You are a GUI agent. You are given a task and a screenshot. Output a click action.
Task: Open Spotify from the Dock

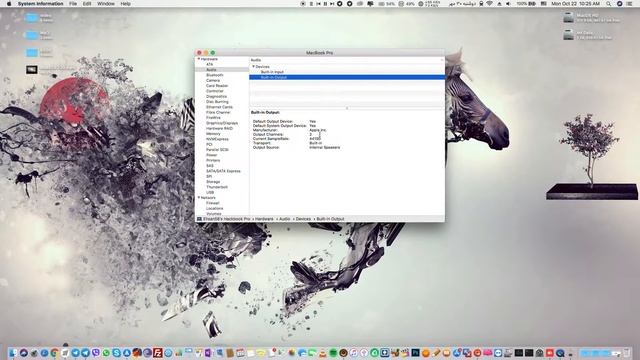tap(333, 353)
